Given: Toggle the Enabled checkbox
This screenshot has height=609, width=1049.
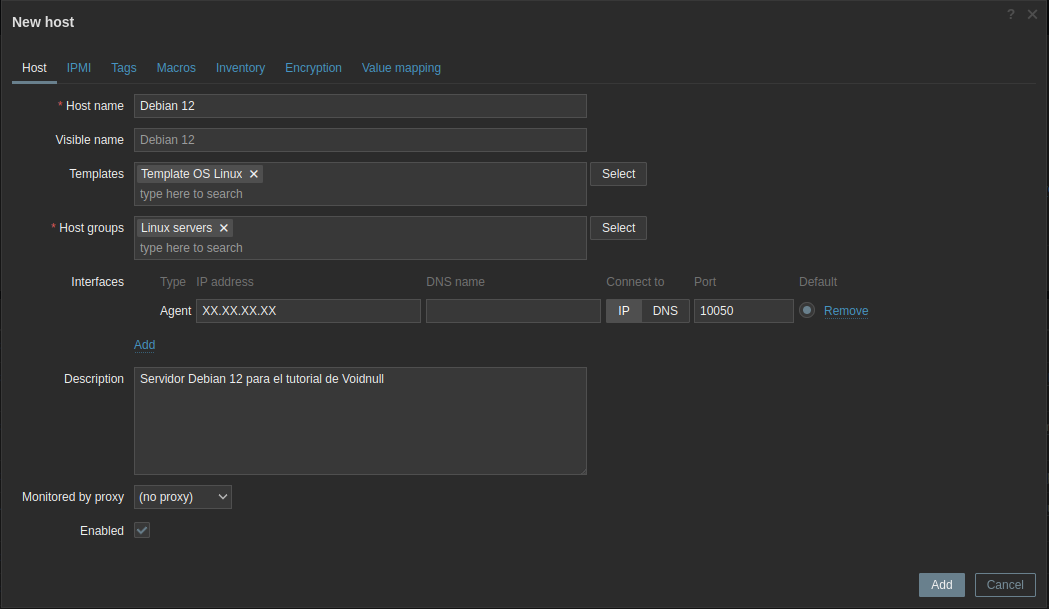Looking at the screenshot, I should pos(142,531).
